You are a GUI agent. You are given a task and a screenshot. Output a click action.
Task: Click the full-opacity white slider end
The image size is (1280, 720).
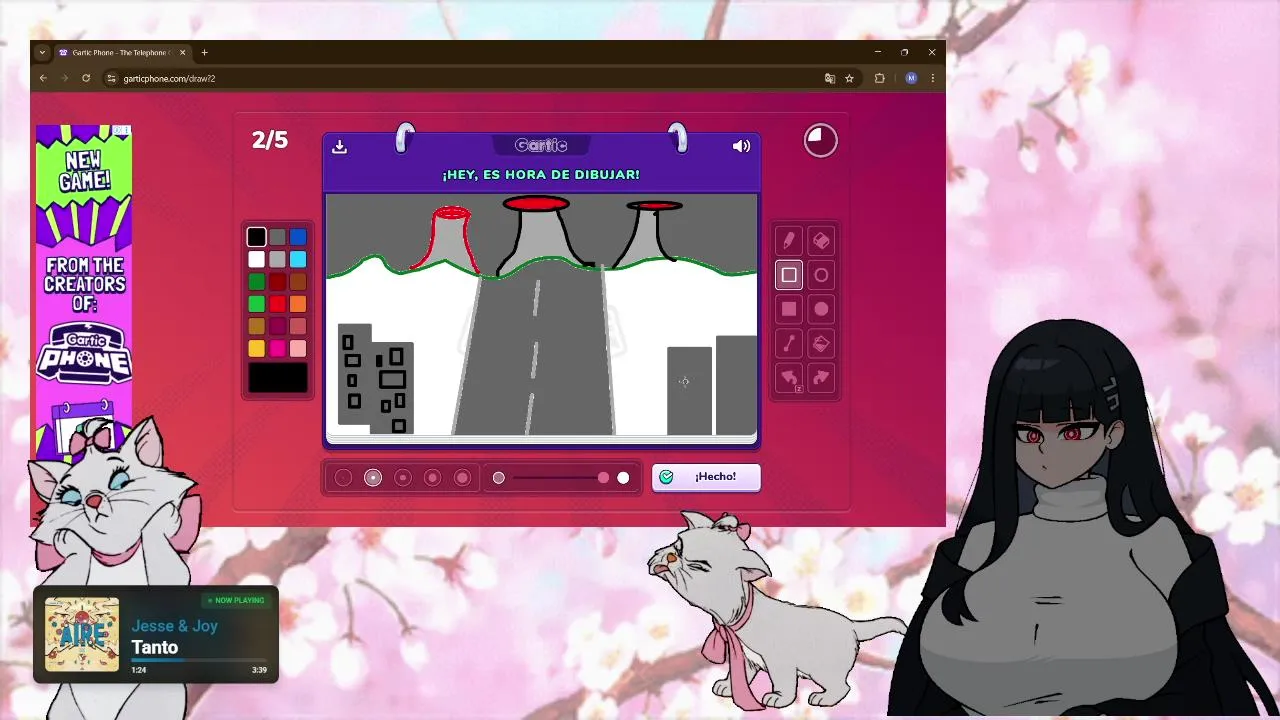point(623,478)
